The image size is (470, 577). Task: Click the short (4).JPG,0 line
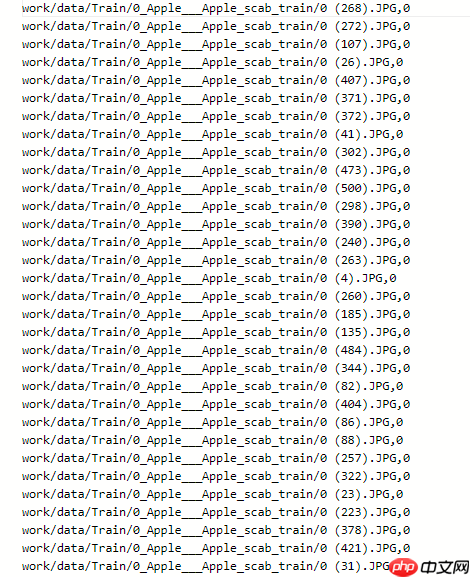coord(209,279)
